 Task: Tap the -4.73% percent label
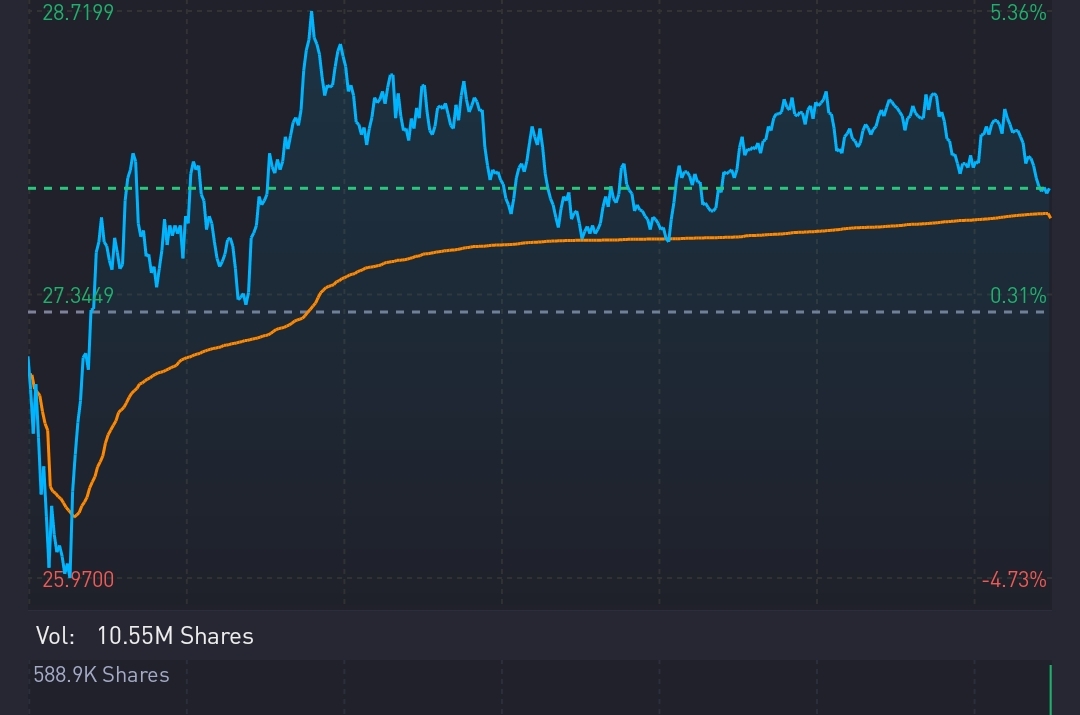click(x=1014, y=579)
